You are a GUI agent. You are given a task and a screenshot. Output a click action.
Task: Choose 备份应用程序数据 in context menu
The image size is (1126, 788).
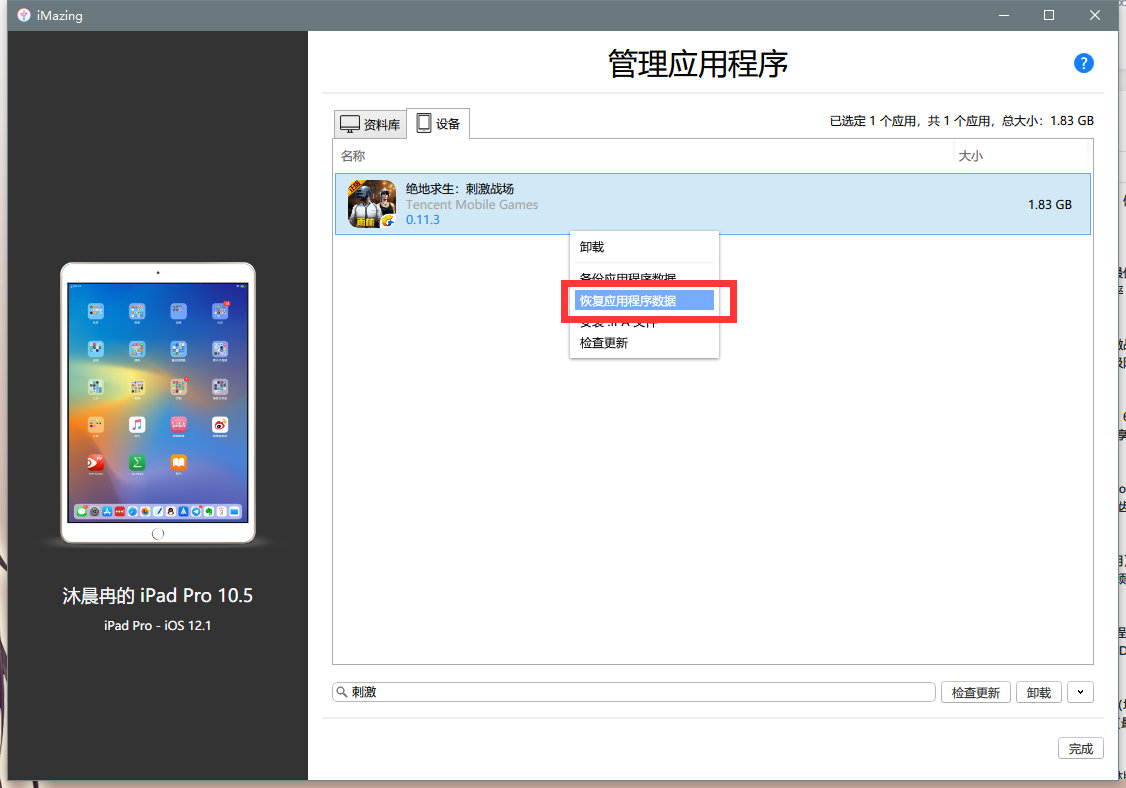(x=628, y=277)
